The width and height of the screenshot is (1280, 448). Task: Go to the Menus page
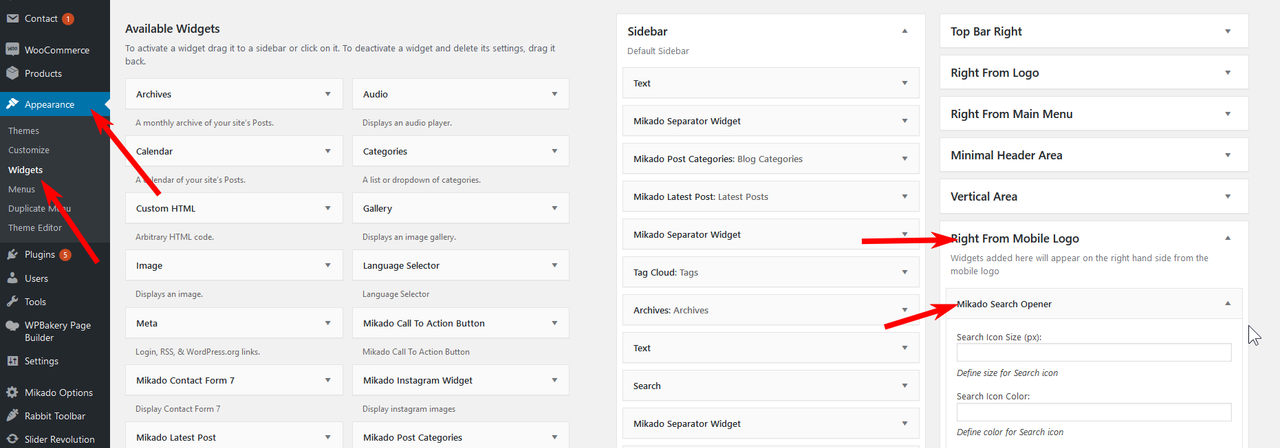click(22, 189)
